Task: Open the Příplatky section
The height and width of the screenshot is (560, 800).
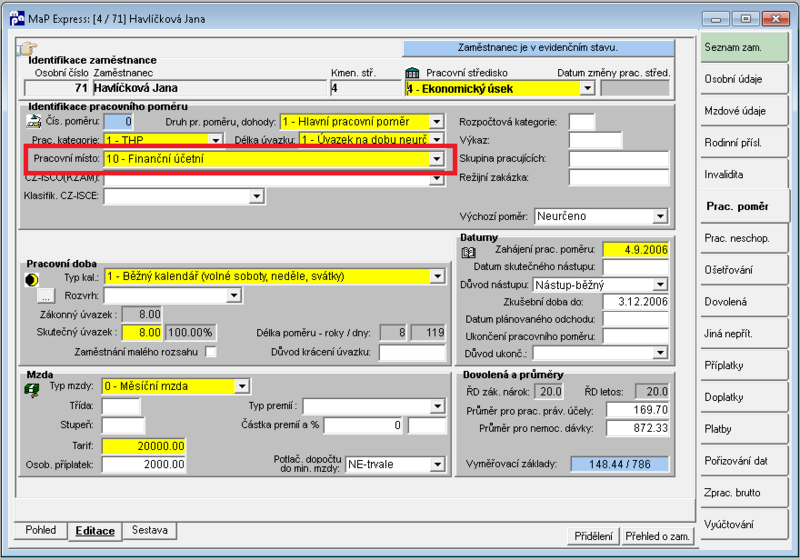Action: coord(744,365)
